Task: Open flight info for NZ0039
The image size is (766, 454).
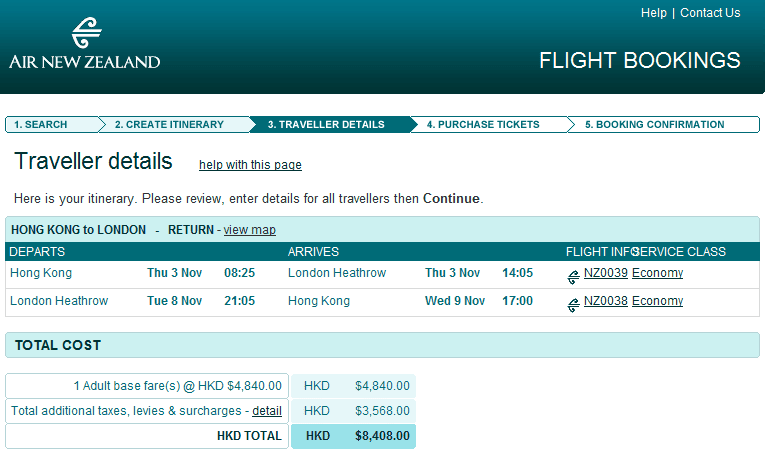Action: click(605, 273)
